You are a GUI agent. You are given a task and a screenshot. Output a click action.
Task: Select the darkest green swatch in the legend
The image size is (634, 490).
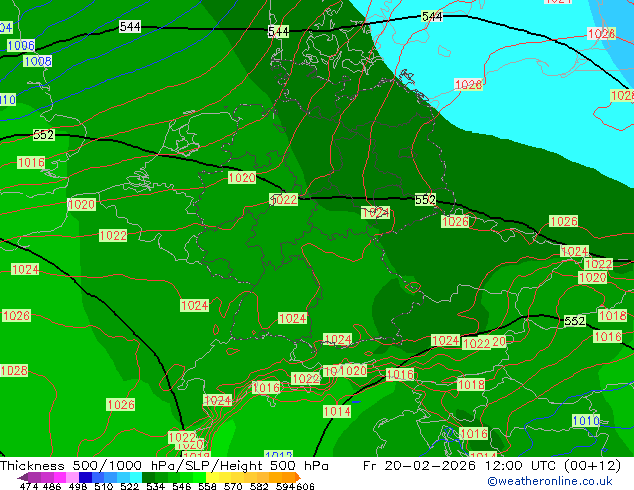click(x=148, y=477)
